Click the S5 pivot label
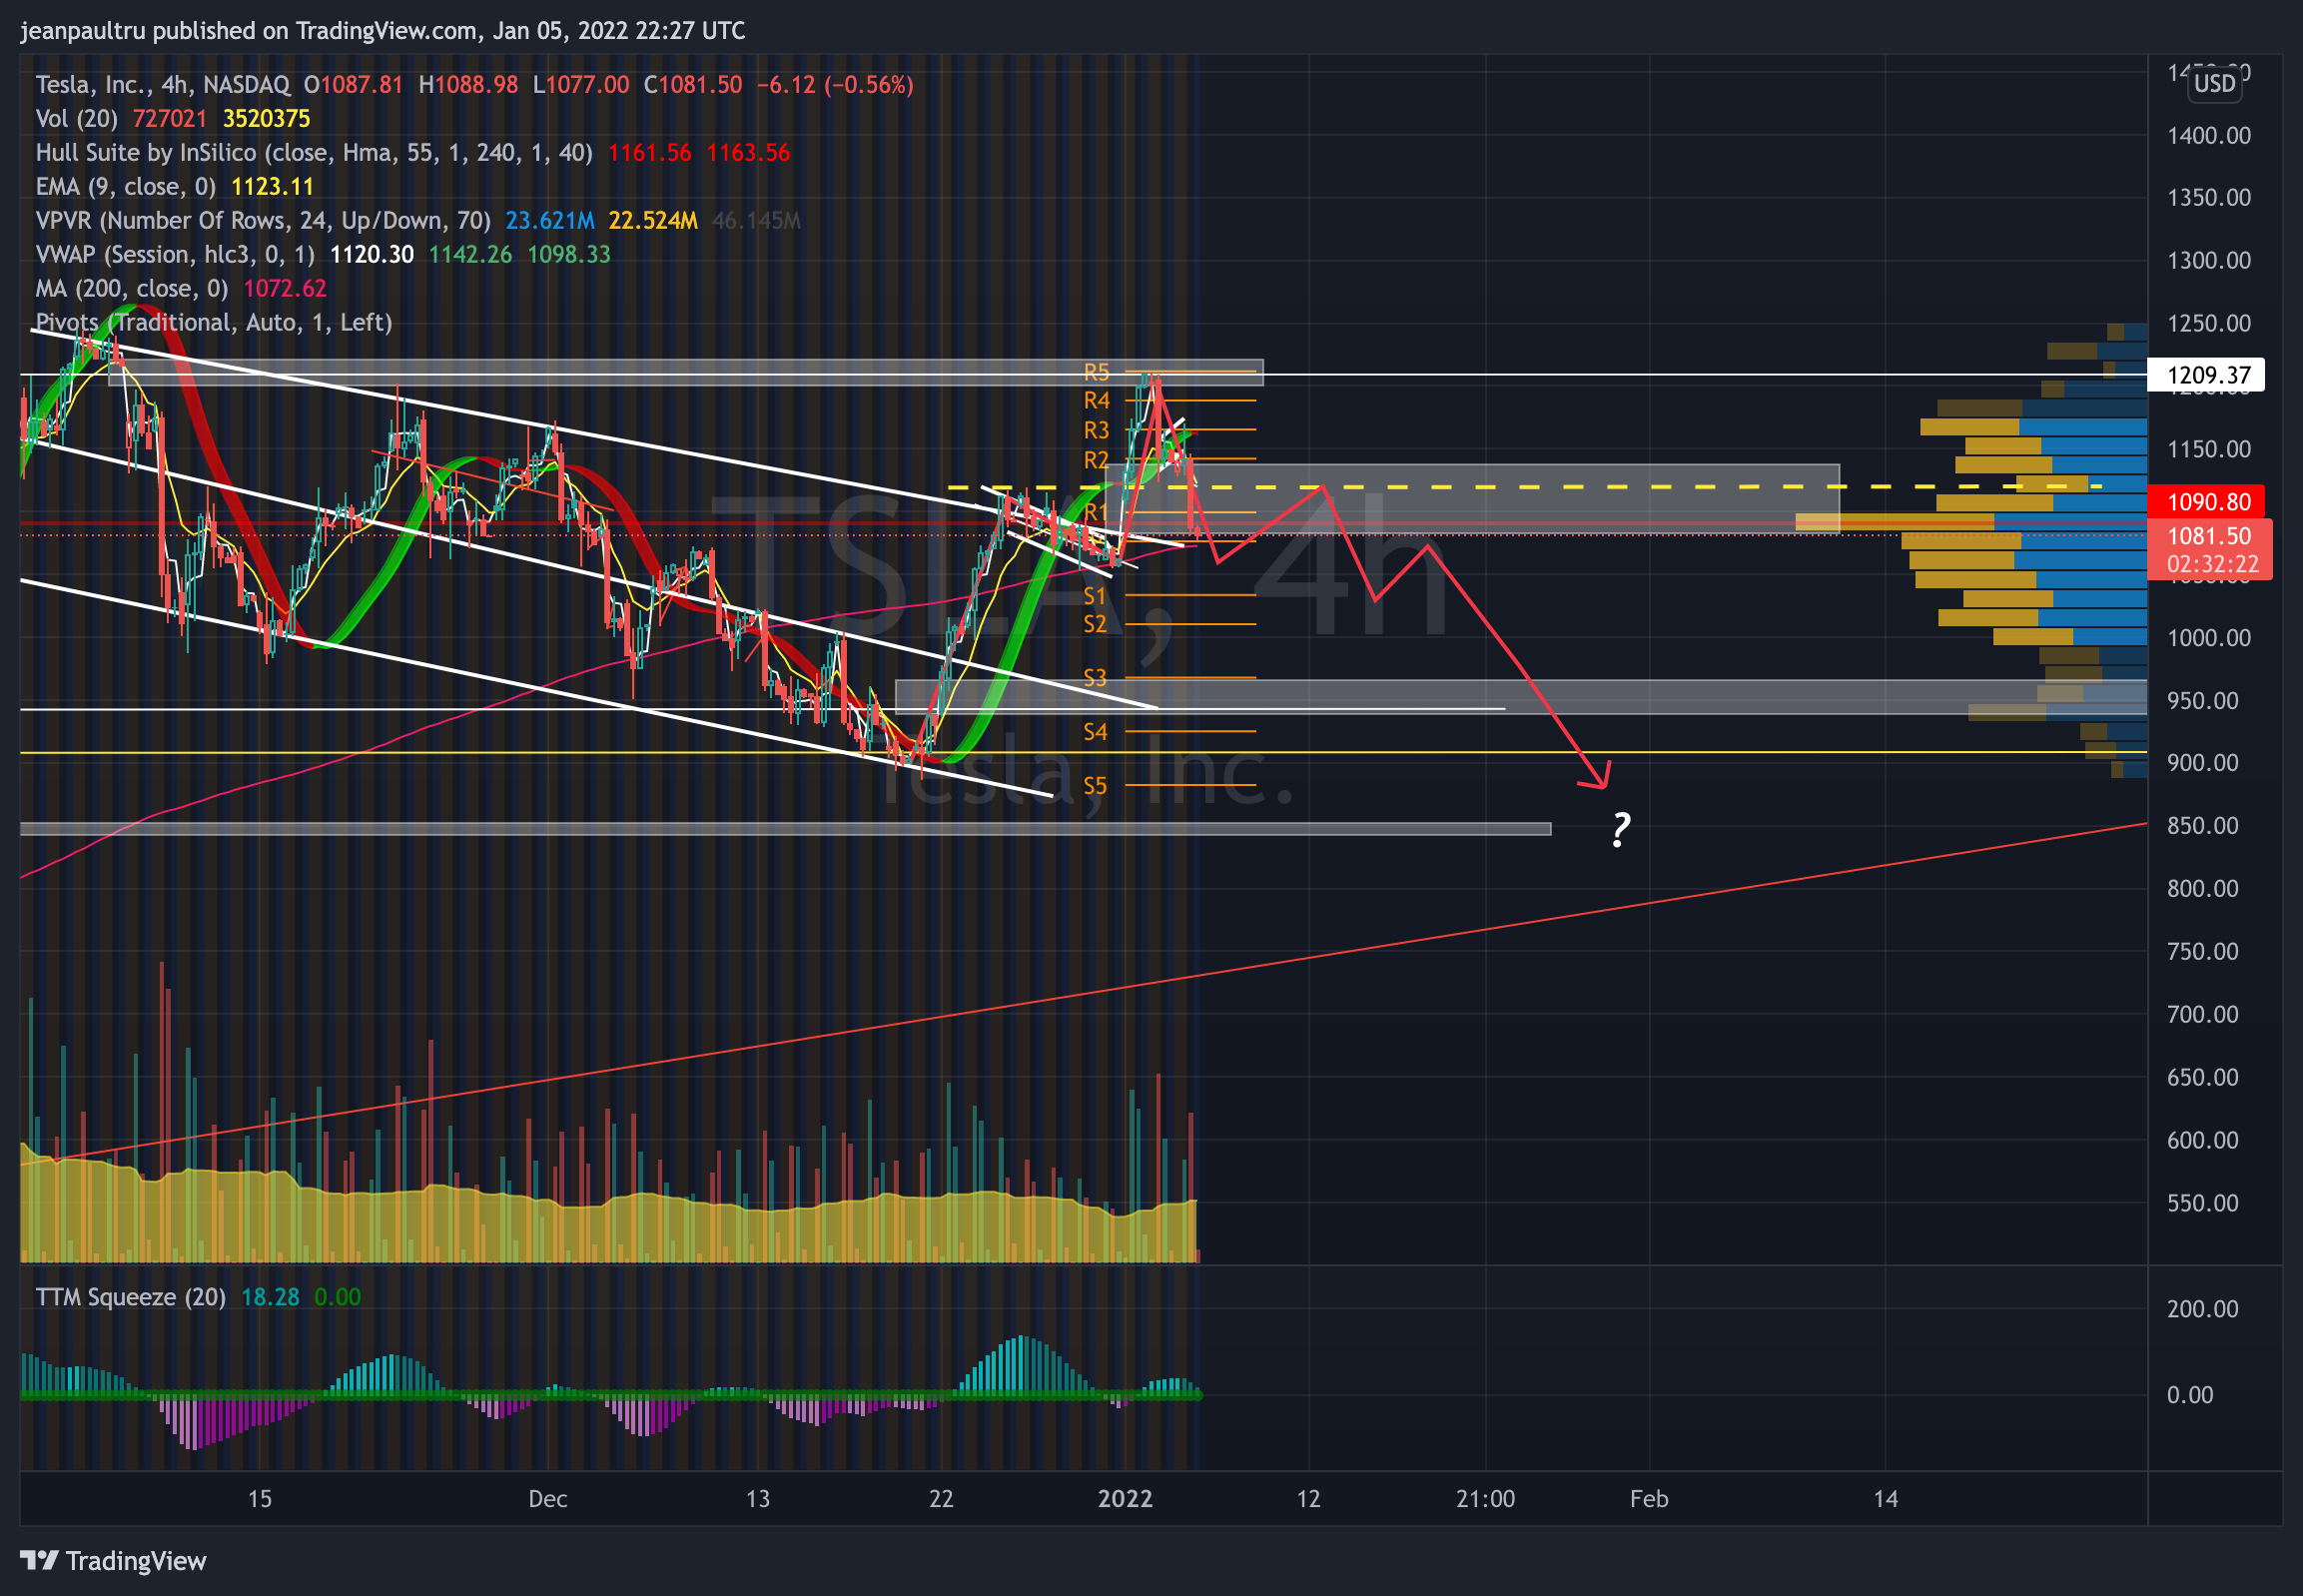Image resolution: width=2303 pixels, height=1596 pixels. coord(1095,787)
